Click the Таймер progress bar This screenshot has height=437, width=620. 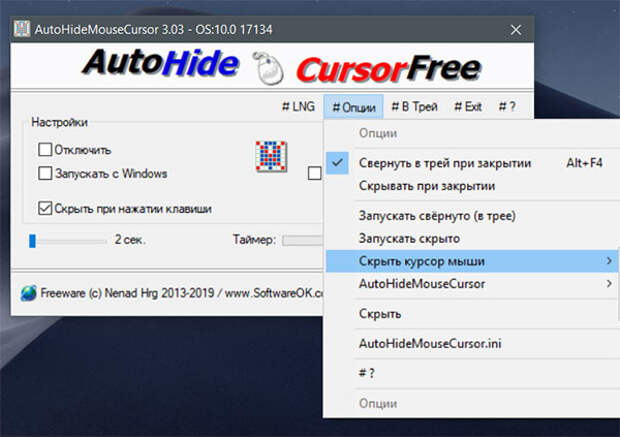click(303, 240)
